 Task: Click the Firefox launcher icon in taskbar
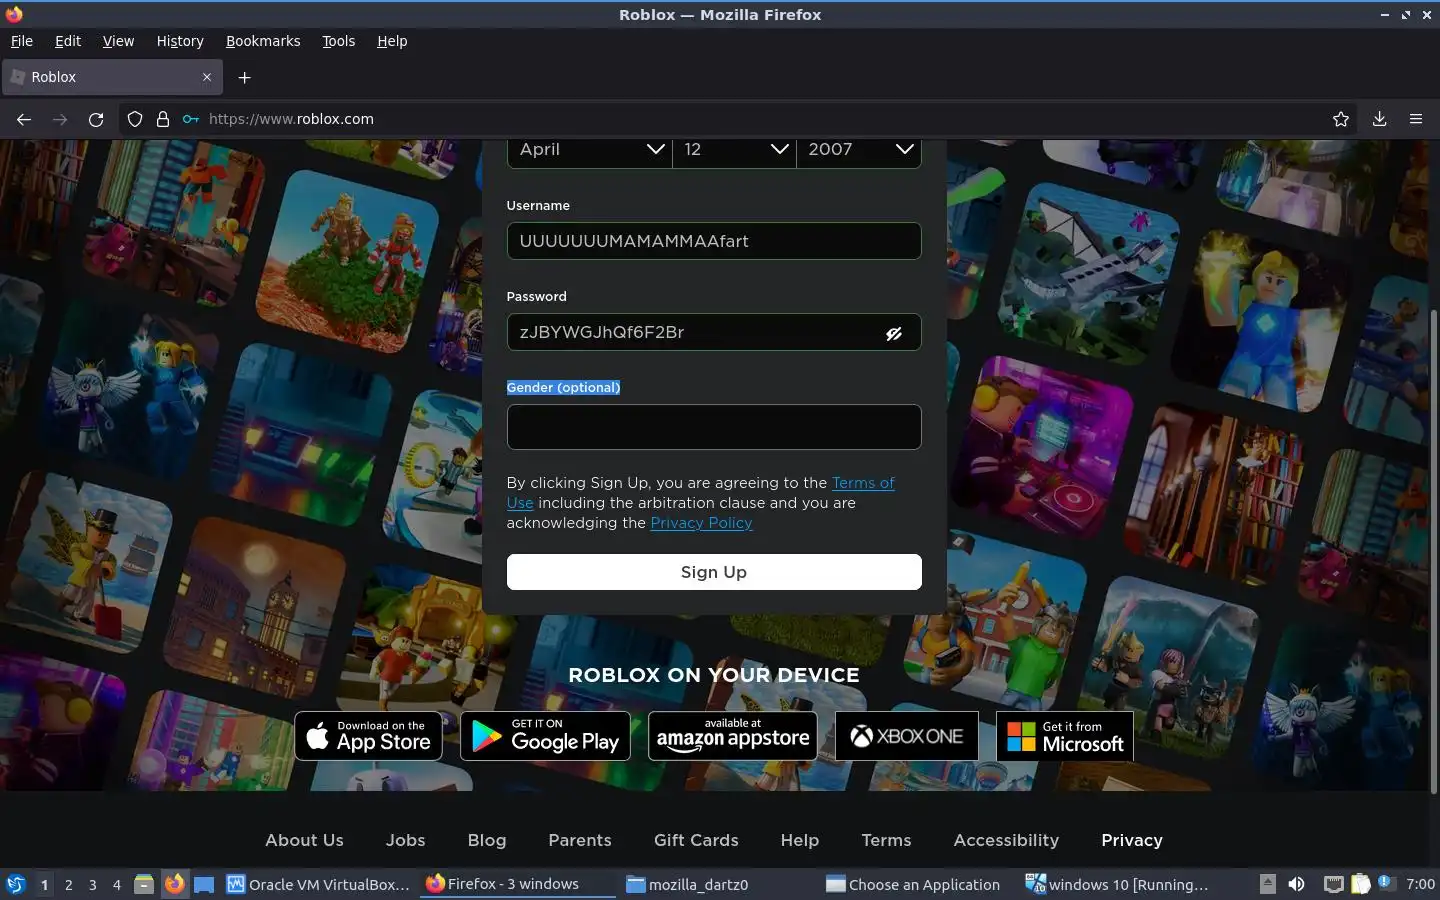175,884
